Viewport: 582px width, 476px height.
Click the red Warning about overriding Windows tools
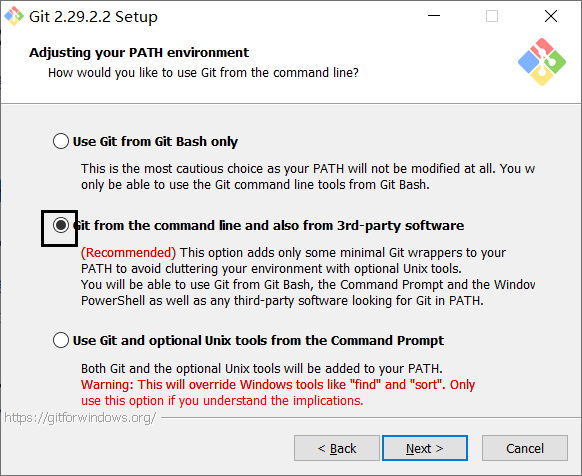(x=278, y=392)
